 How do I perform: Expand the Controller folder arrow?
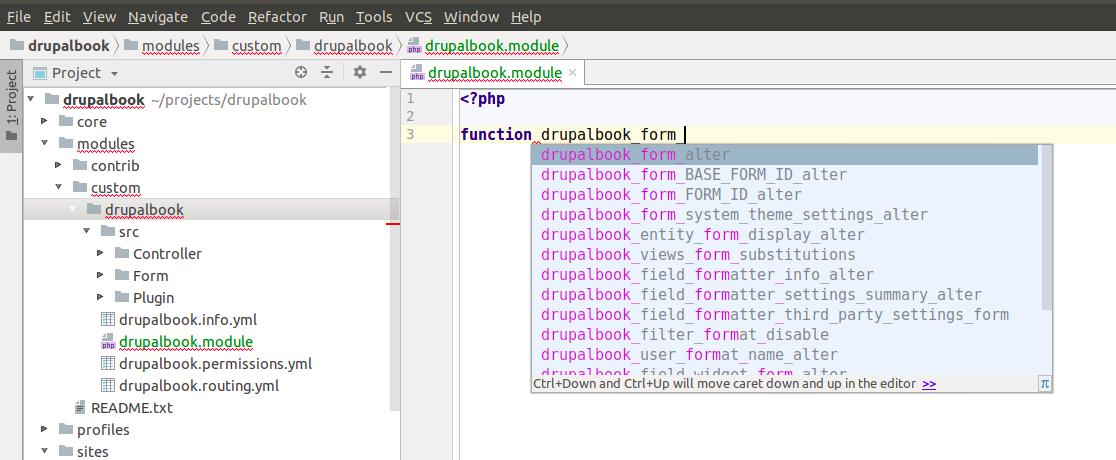click(x=100, y=253)
